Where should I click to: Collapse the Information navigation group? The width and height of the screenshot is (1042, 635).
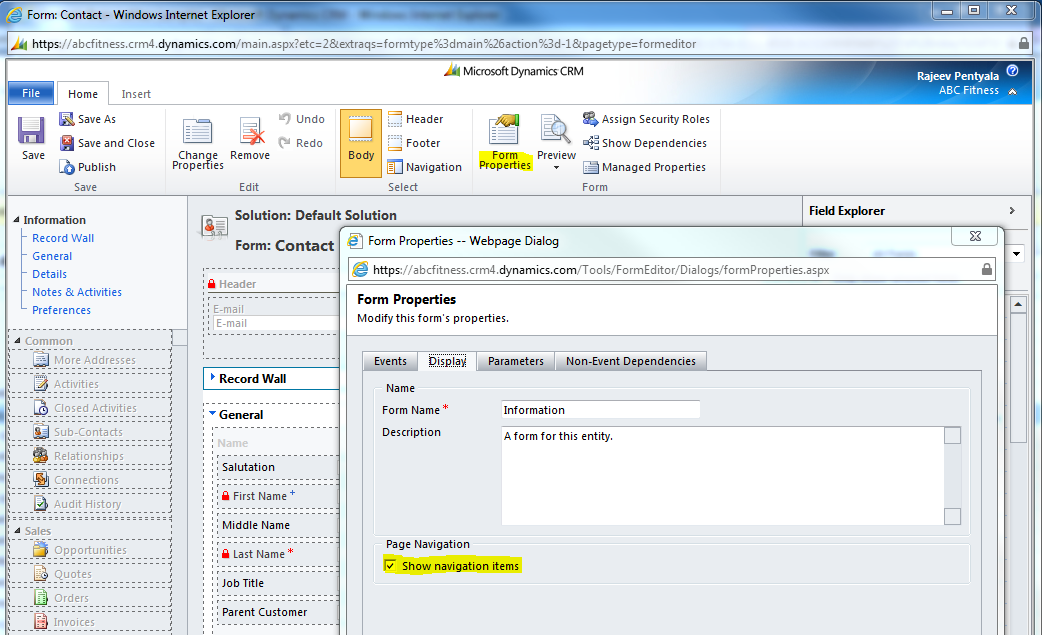pos(16,220)
